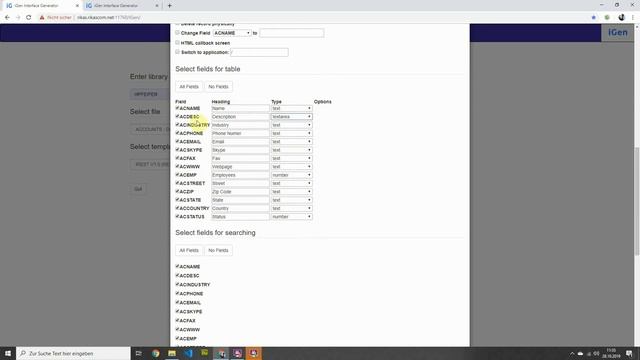Viewport: 640px width, 360px height.
Task: Uncheck ACDESC in the table fields list
Action: [177, 116]
